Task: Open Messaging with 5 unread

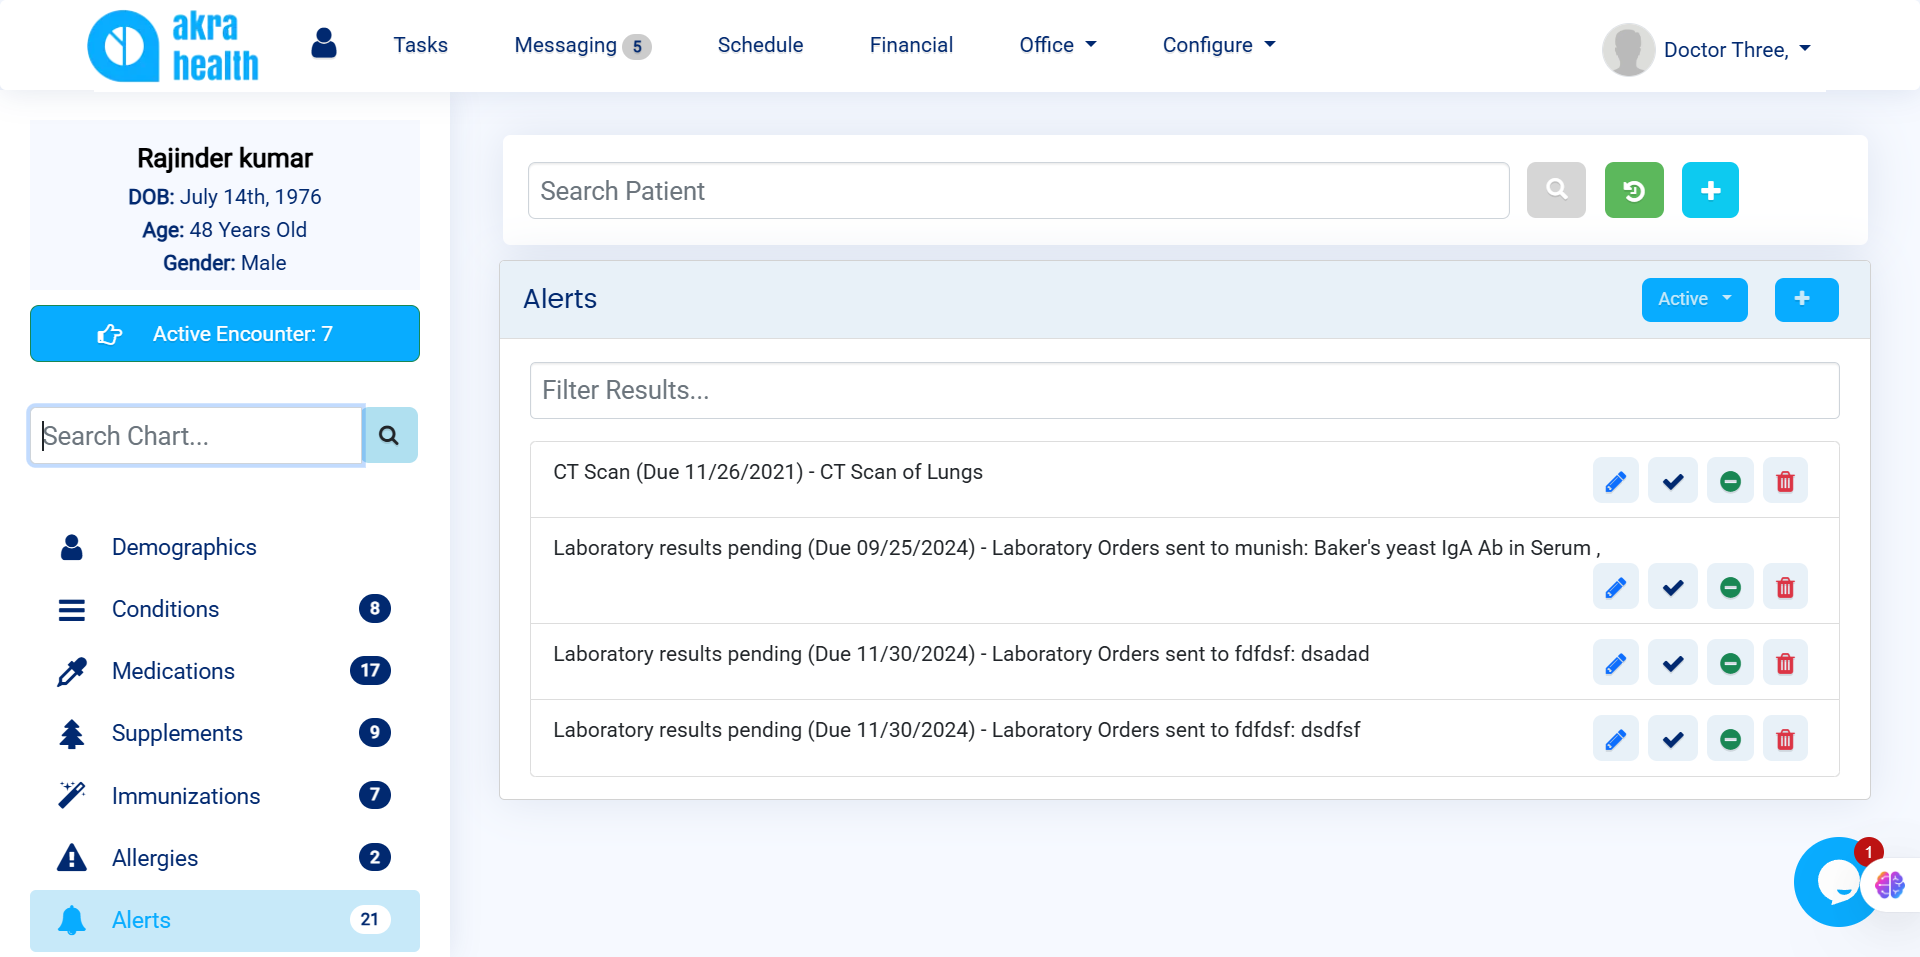Action: pyautogui.click(x=582, y=45)
